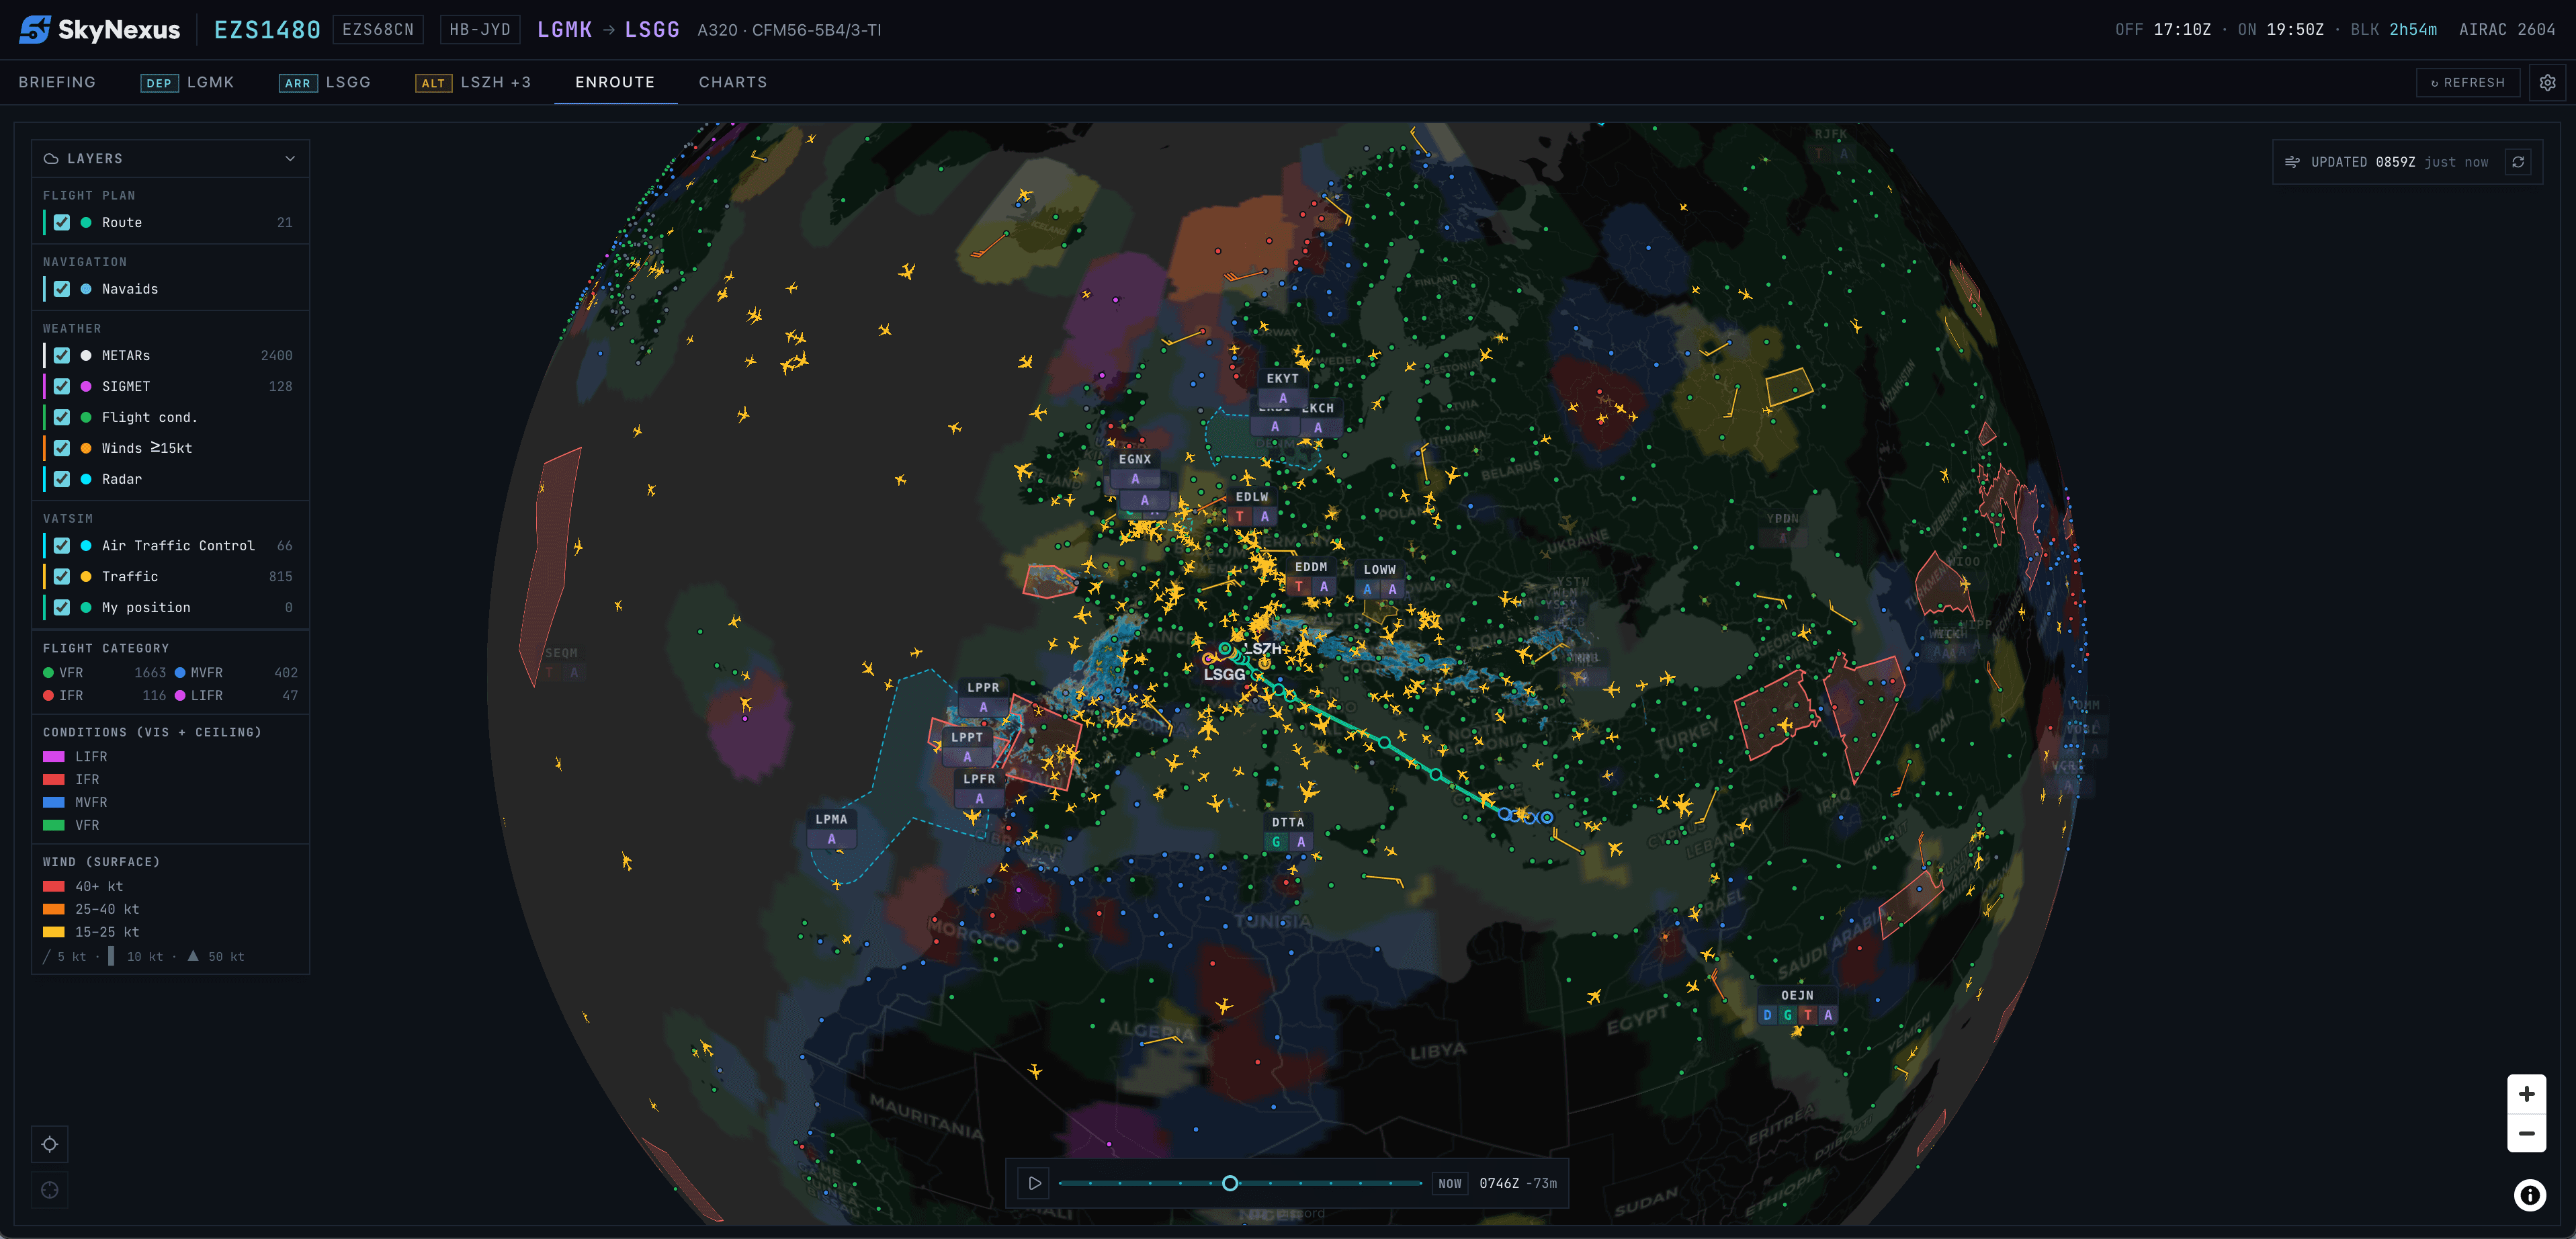Click the 40+ kt wind color swatch
Image resolution: width=2576 pixels, height=1239 pixels.
54,887
